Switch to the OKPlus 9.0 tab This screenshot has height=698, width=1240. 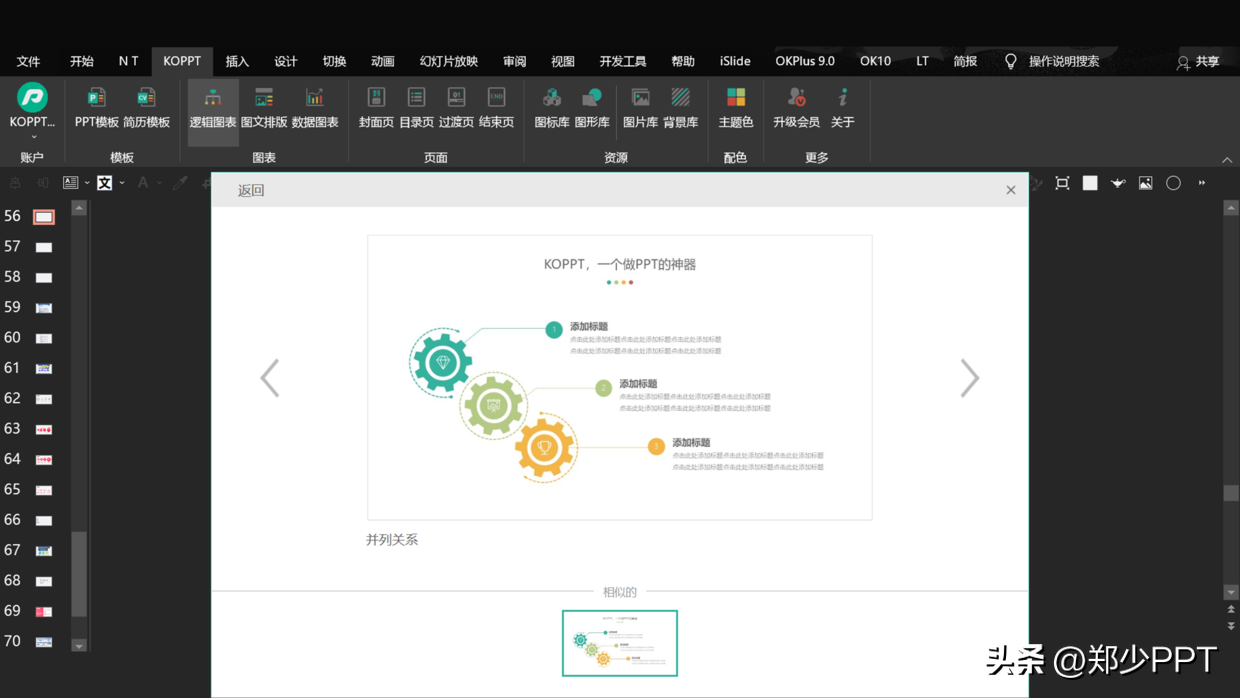pyautogui.click(x=805, y=61)
